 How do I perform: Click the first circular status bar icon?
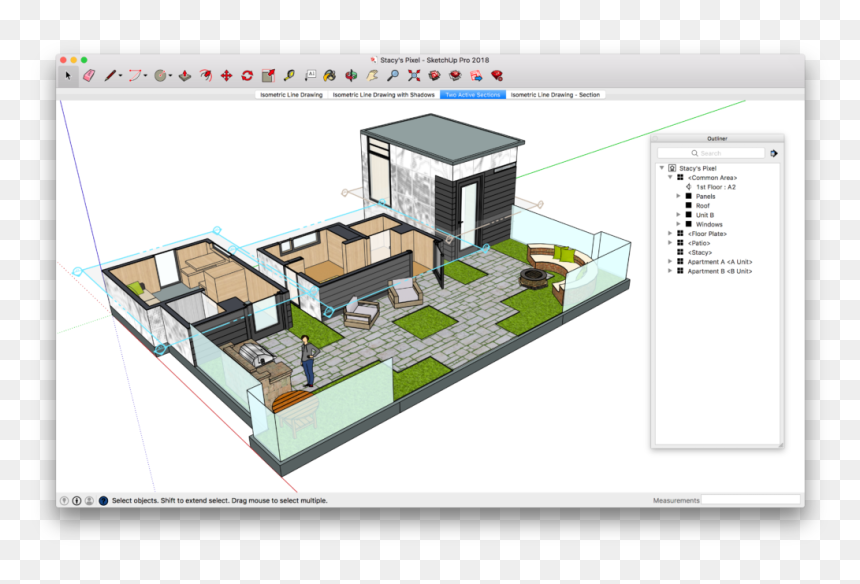point(64,501)
